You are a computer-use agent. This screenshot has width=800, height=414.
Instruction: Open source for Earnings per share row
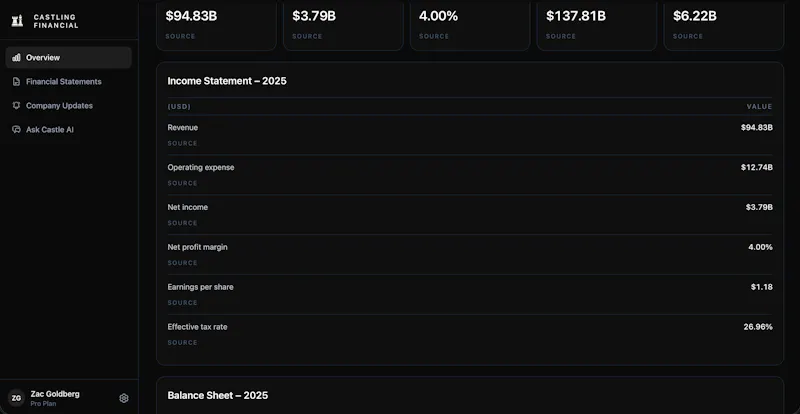pyautogui.click(x=182, y=303)
